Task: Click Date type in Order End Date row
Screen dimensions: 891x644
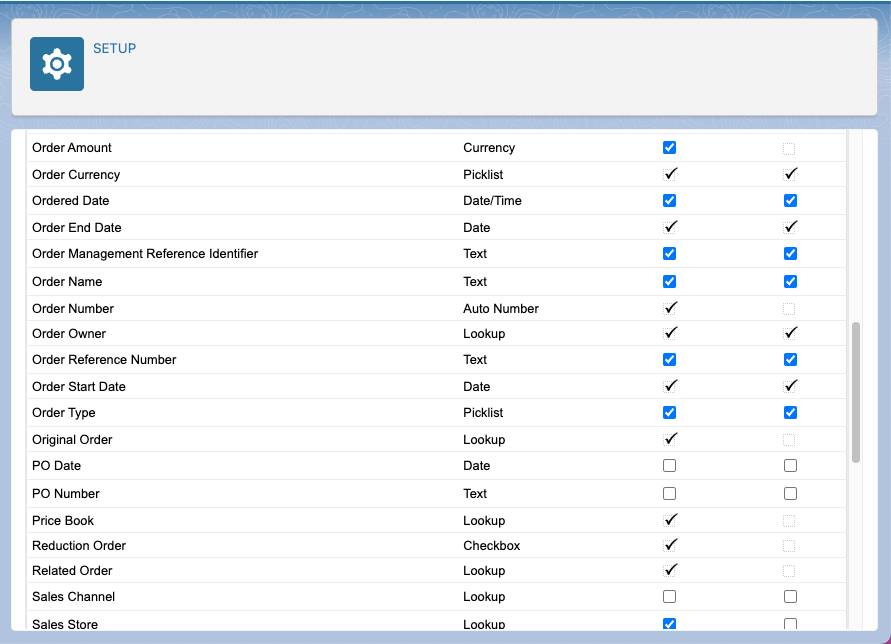Action: pos(477,227)
